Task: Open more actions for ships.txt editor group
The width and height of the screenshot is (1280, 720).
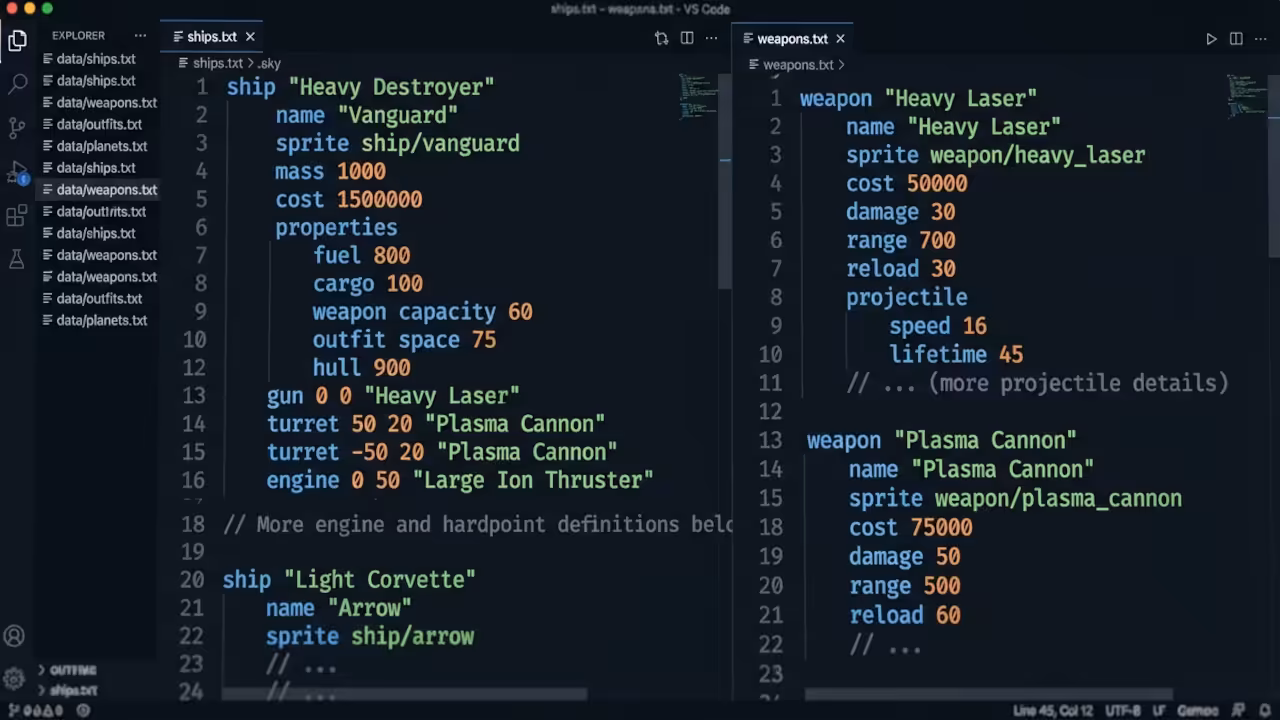Action: pos(712,38)
